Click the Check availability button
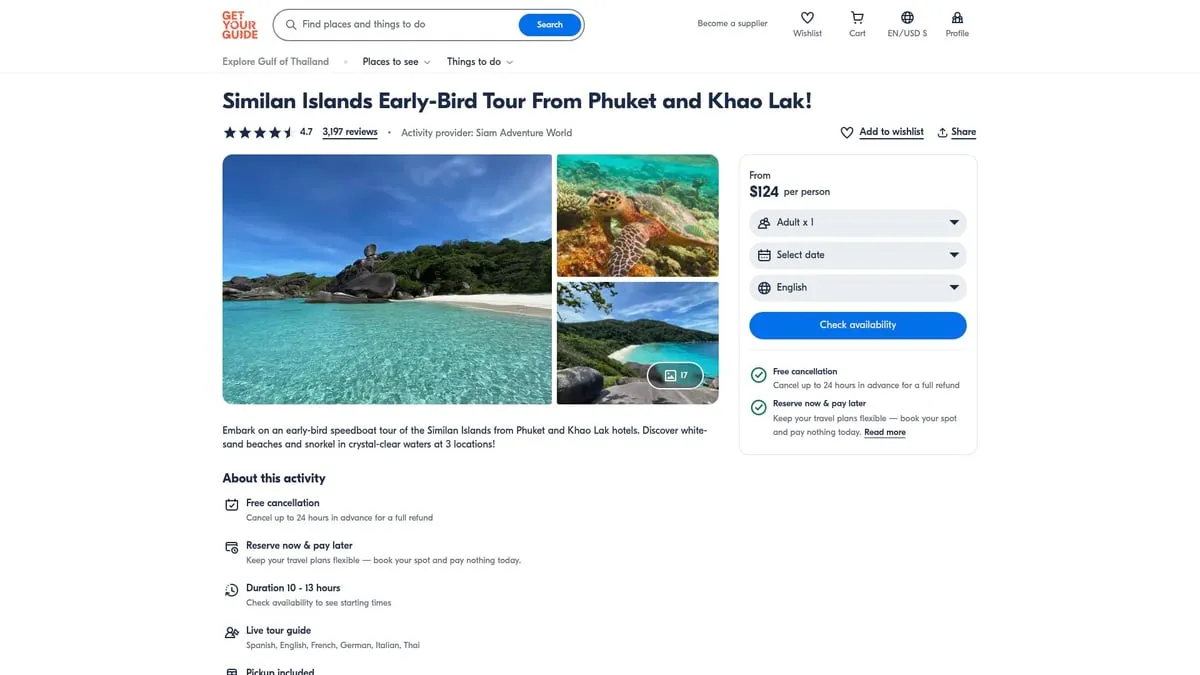This screenshot has width=1200, height=675. point(857,324)
